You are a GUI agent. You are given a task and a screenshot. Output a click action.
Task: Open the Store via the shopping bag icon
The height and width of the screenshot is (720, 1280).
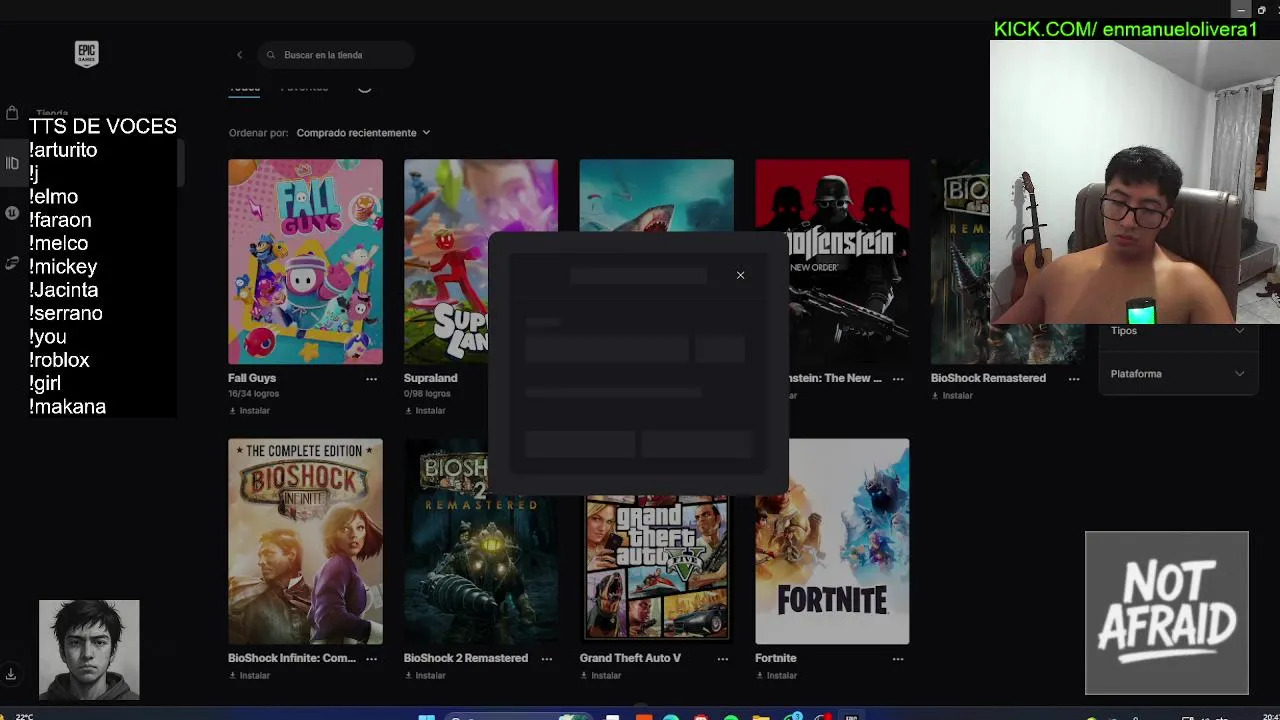coord(12,113)
